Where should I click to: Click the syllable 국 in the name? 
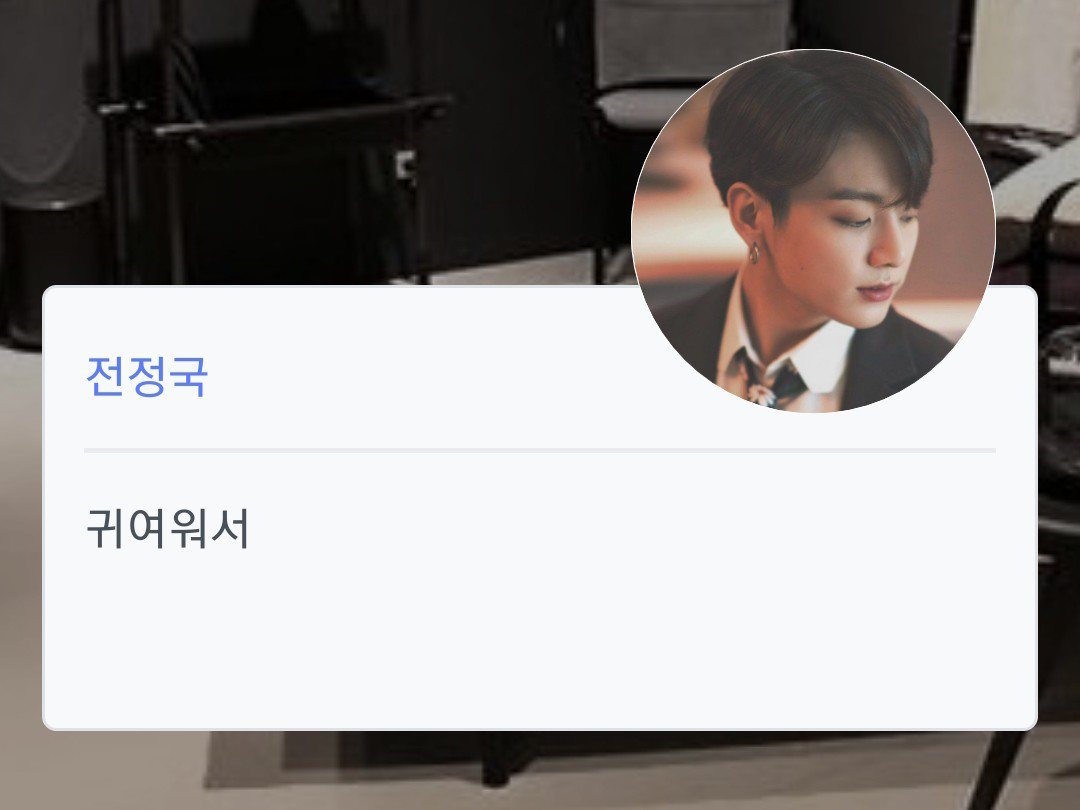click(x=188, y=377)
